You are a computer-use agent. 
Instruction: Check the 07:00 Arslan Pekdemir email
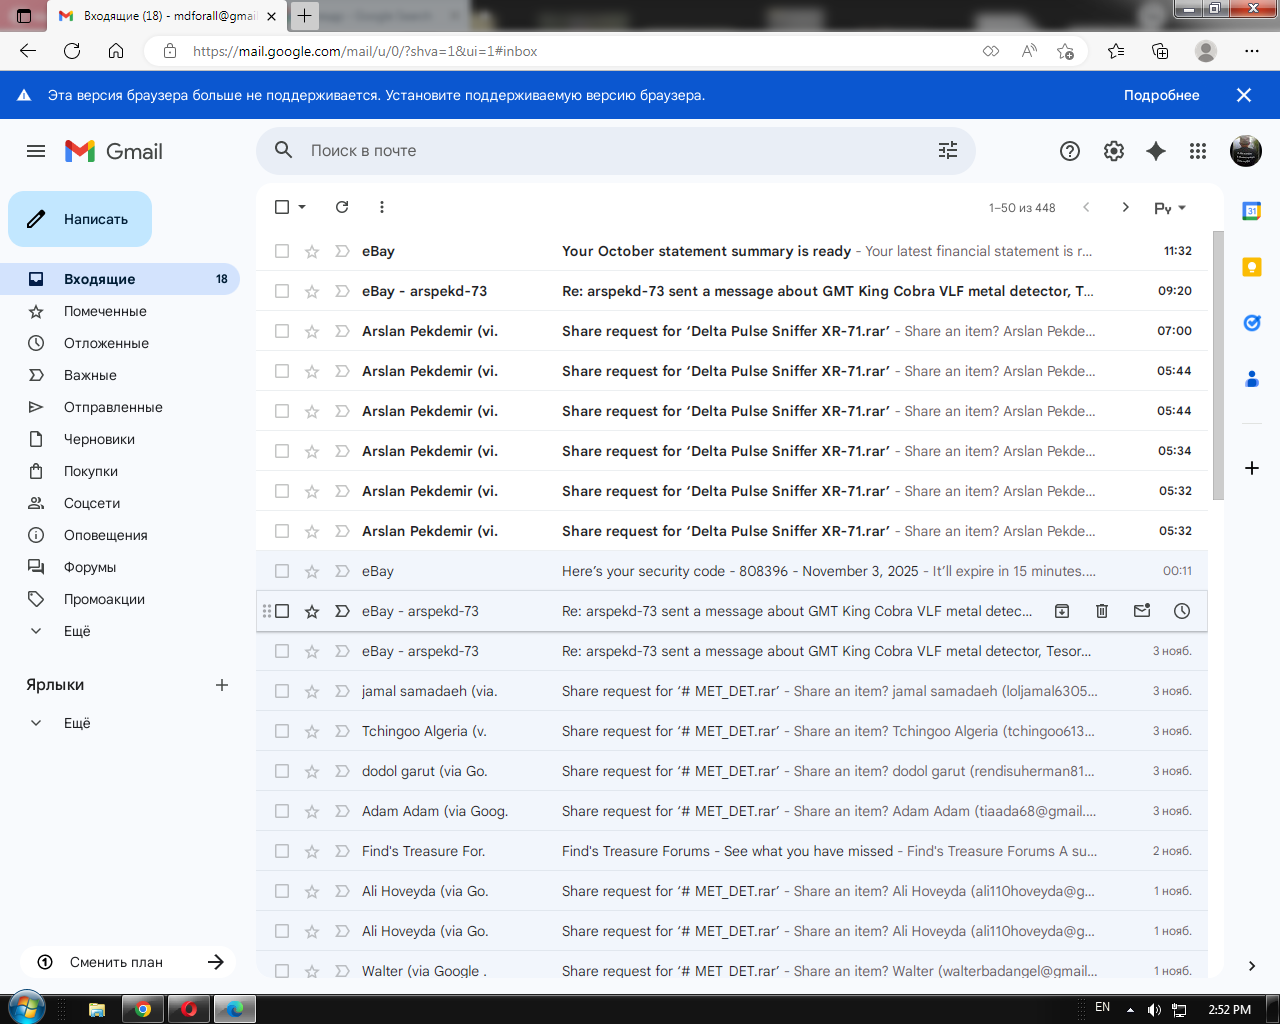pos(282,331)
